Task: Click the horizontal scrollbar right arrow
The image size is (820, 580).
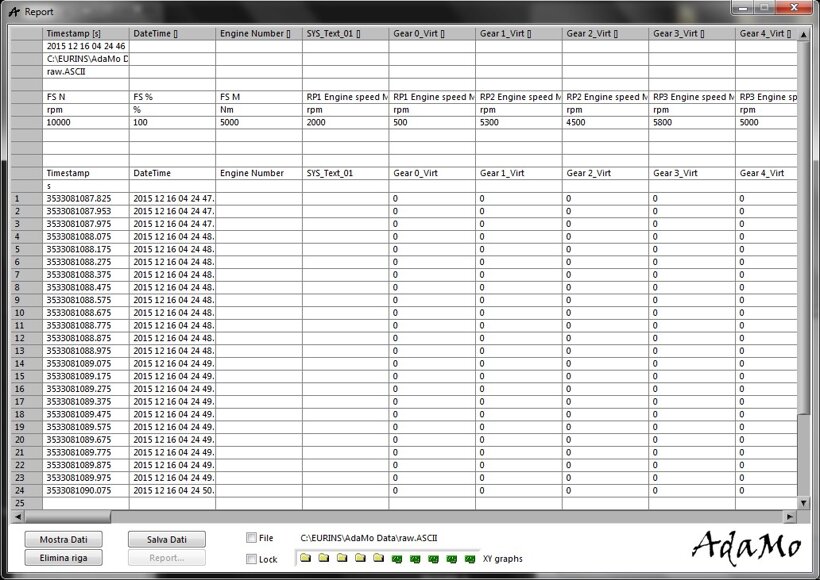Action: point(790,517)
